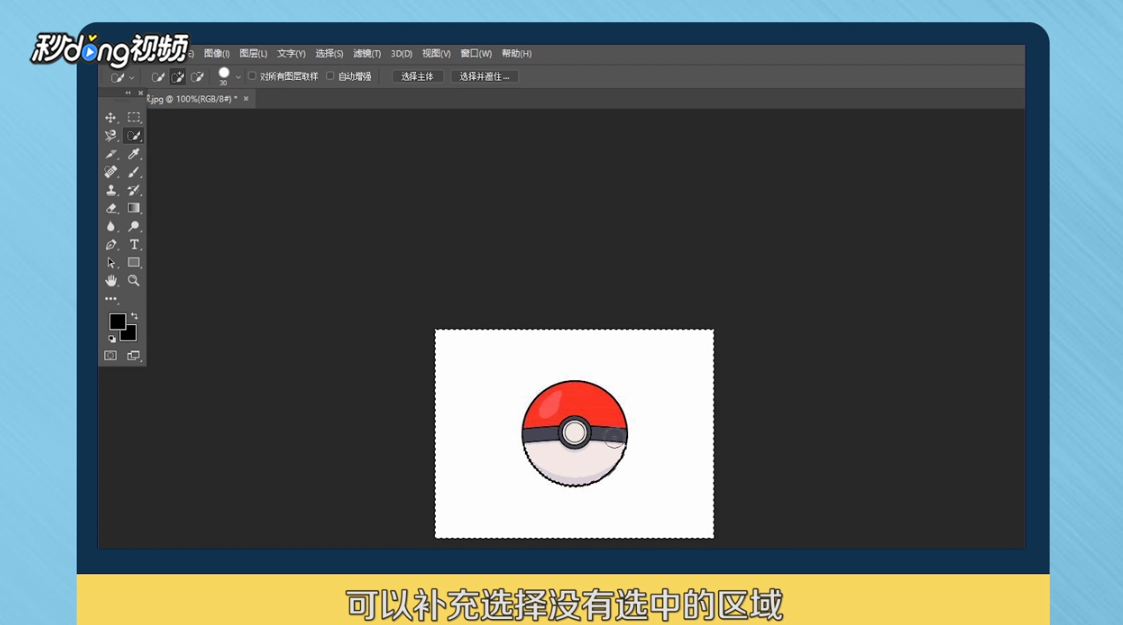
Task: Close the floating toolbox panel
Action: (x=140, y=93)
